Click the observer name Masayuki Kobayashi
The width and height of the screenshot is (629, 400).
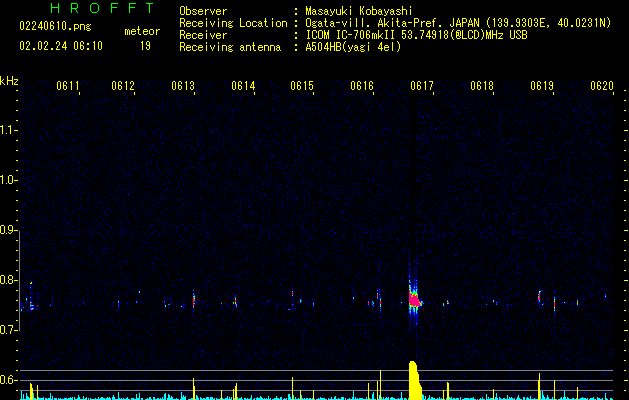(x=359, y=11)
